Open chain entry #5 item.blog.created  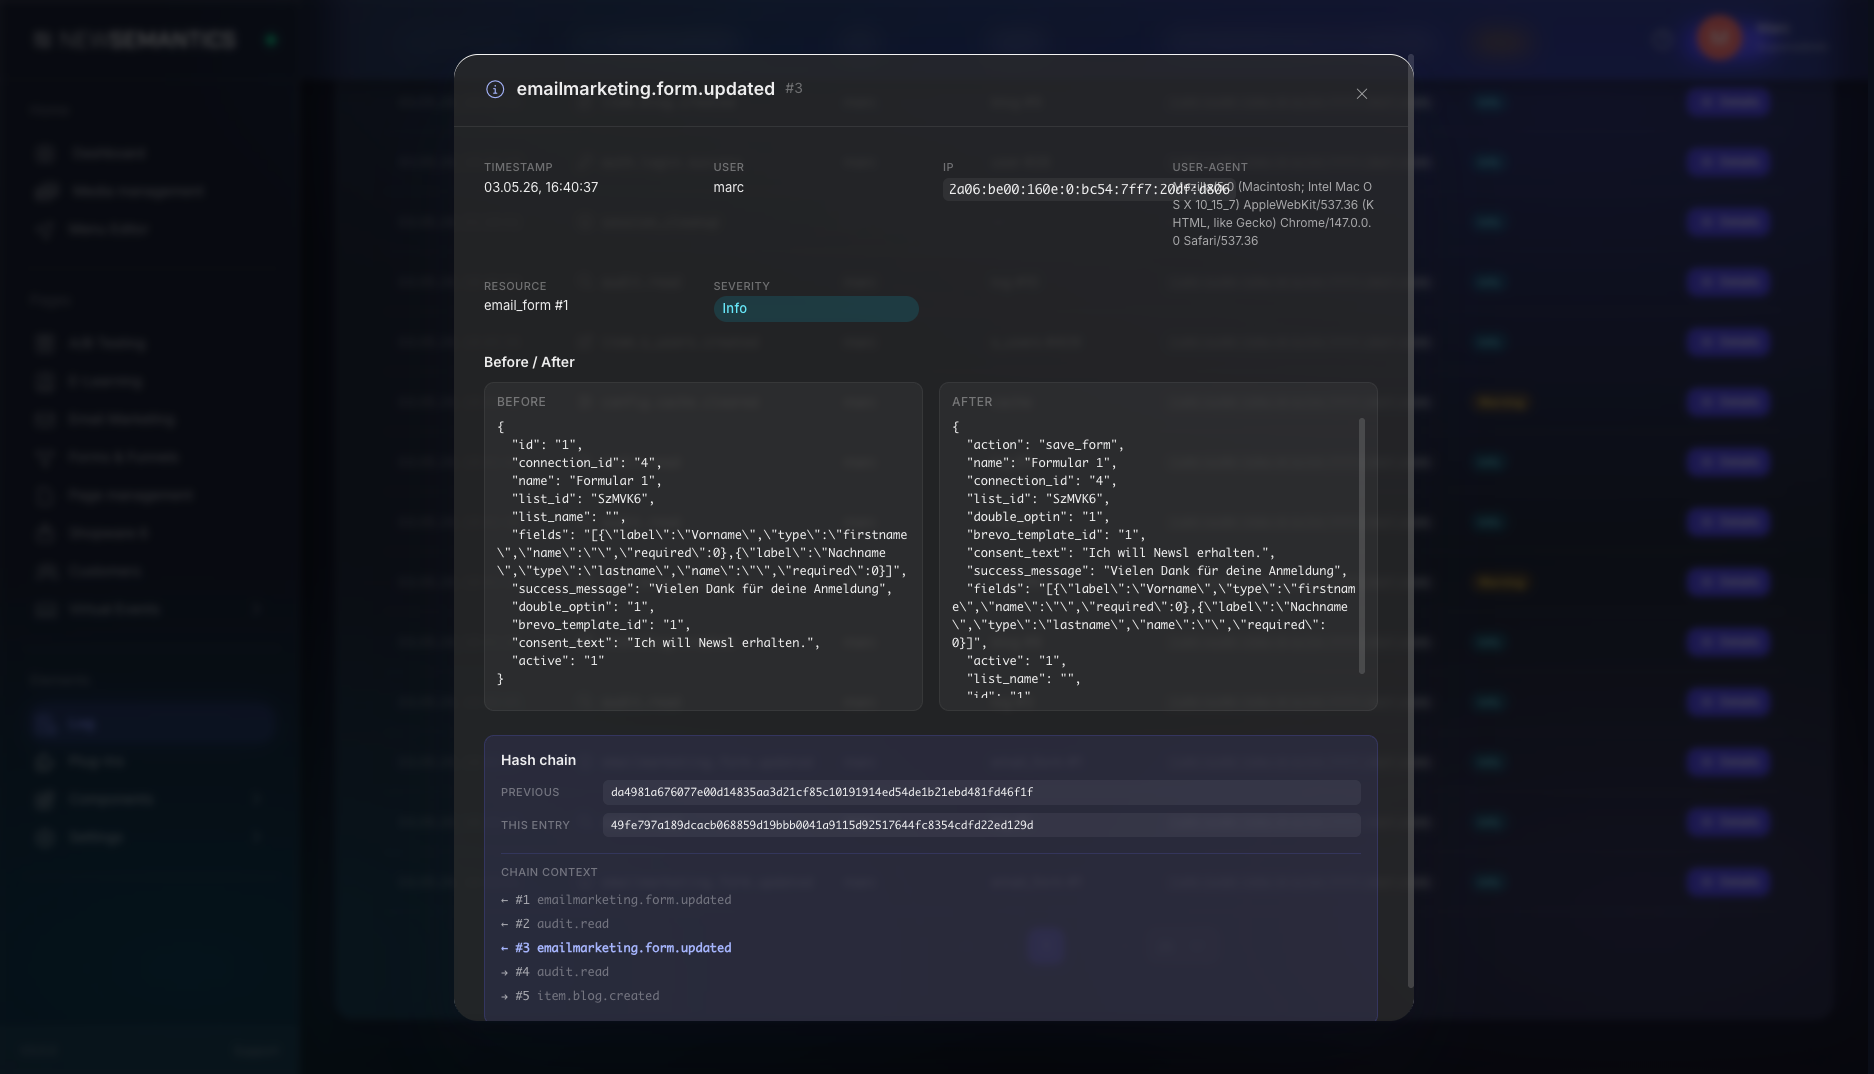(x=580, y=996)
